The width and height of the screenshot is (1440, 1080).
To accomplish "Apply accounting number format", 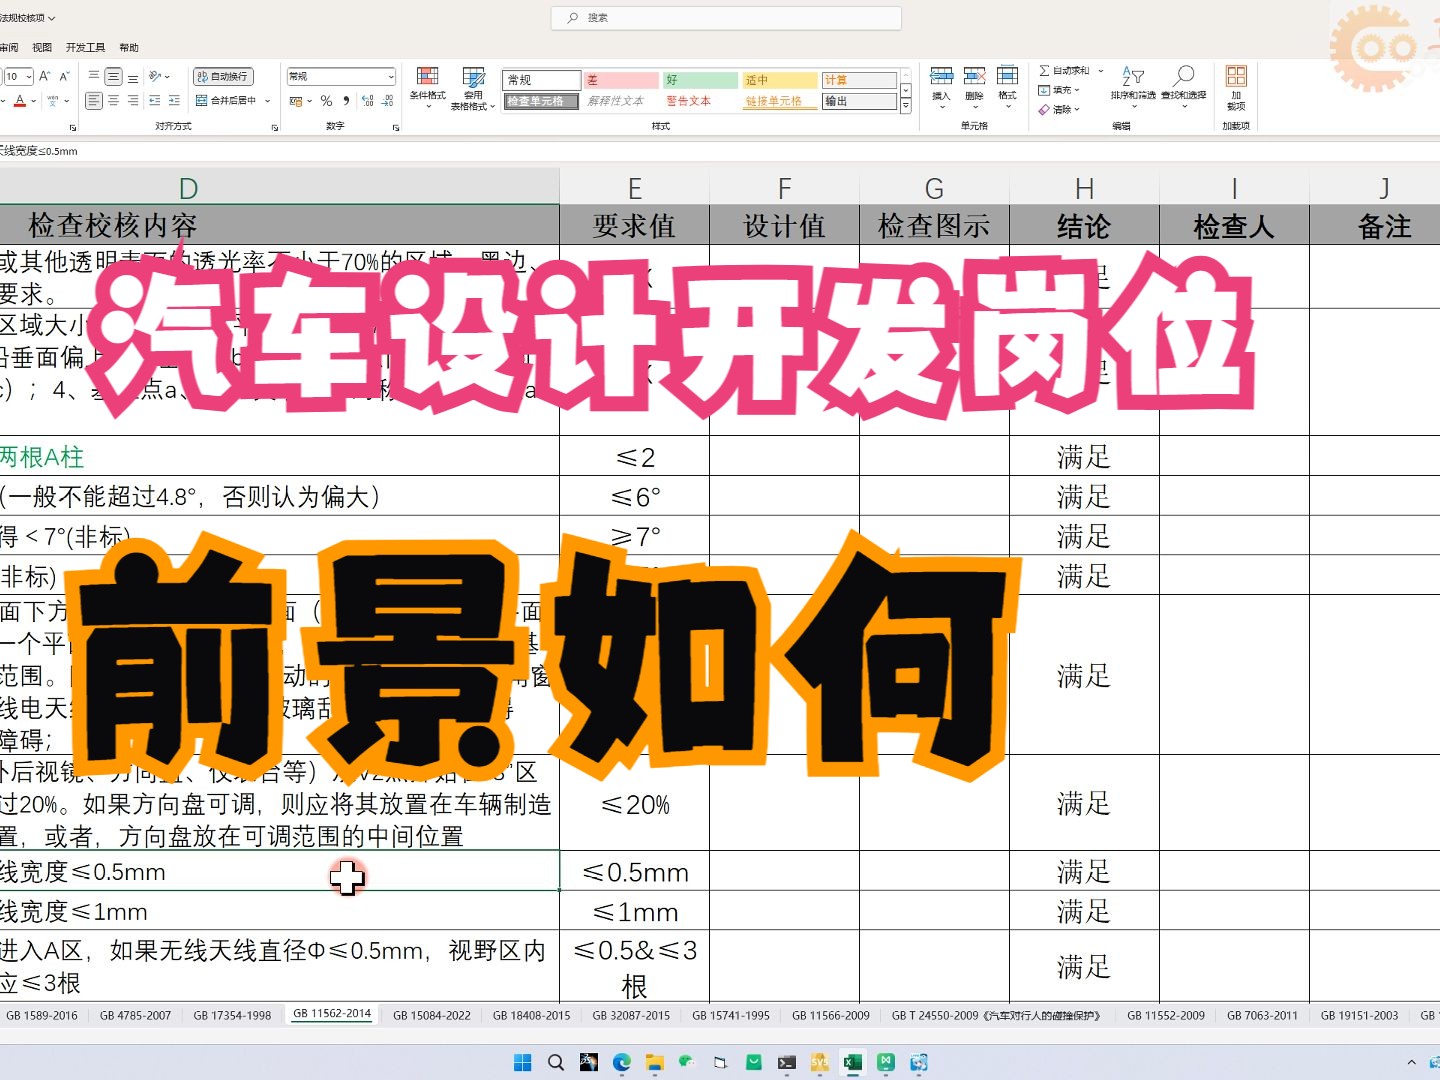I will [x=297, y=101].
